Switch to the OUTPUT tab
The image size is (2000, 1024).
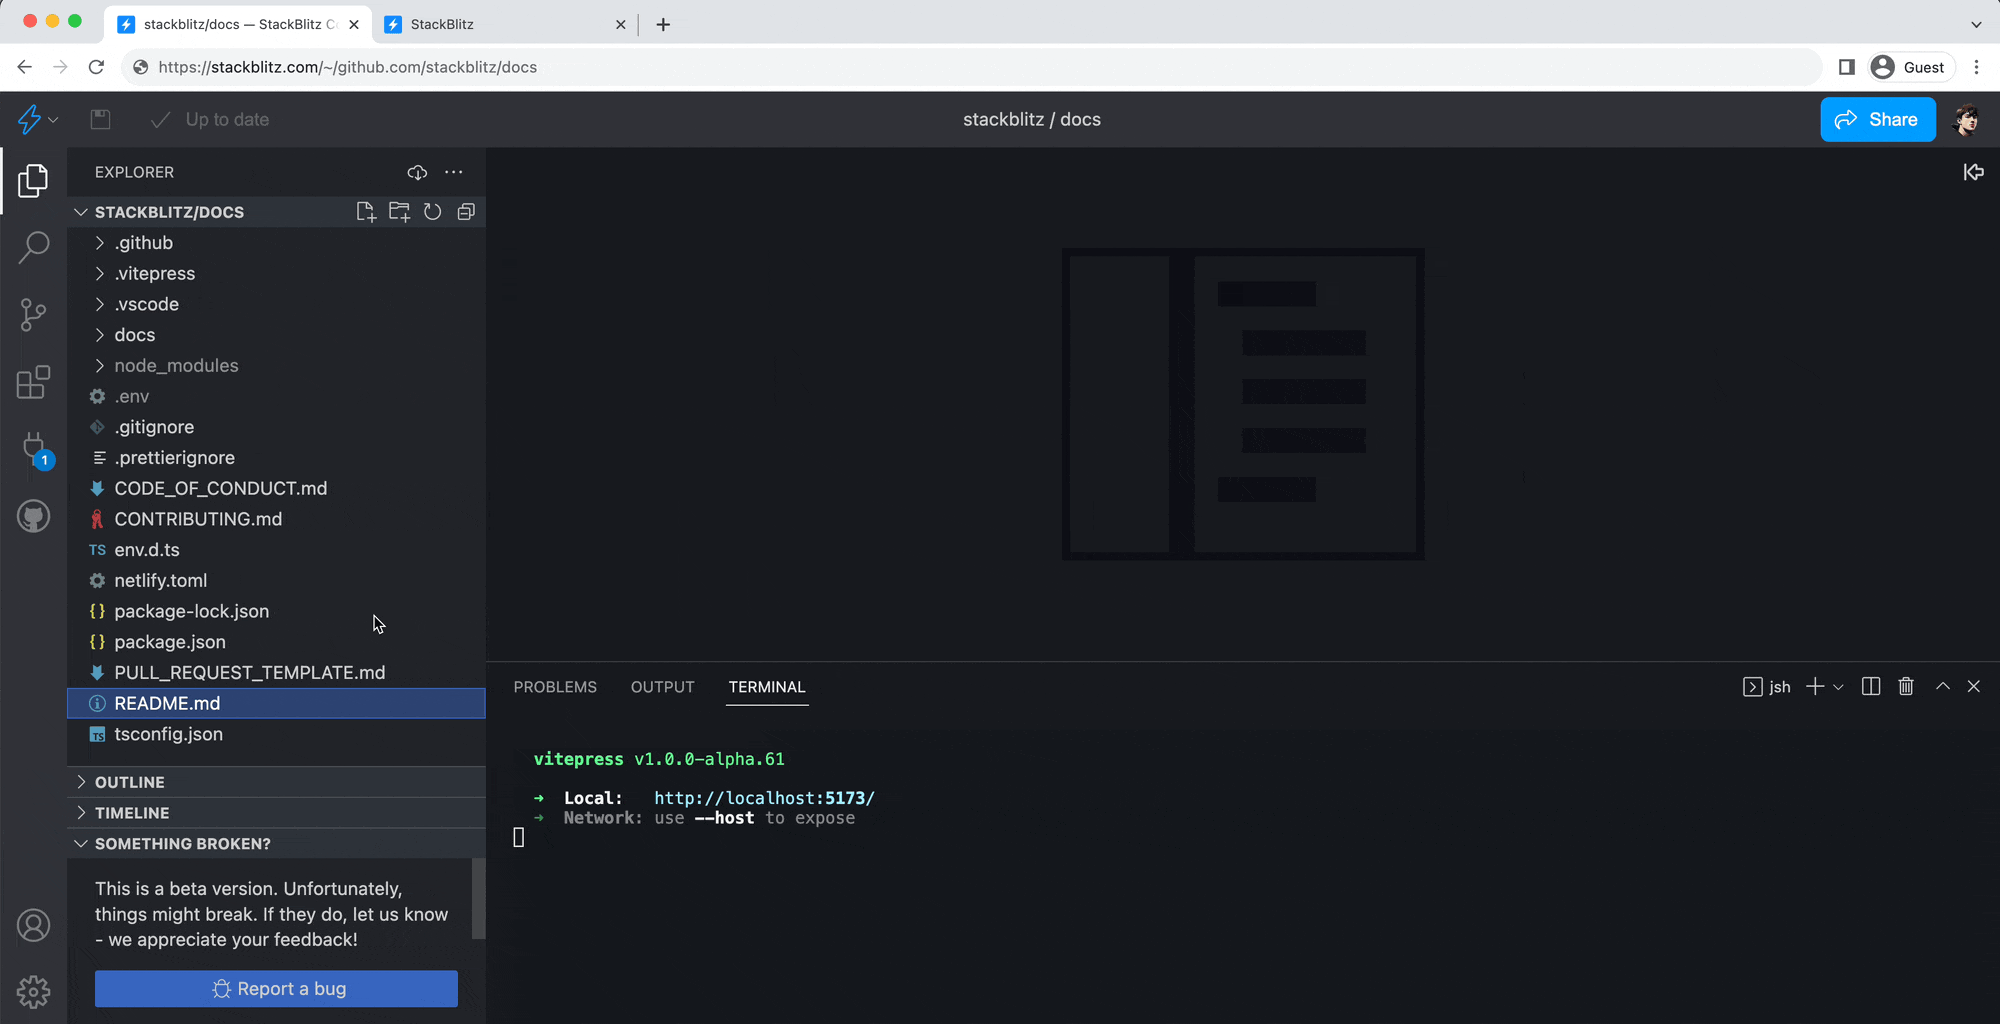pos(662,687)
